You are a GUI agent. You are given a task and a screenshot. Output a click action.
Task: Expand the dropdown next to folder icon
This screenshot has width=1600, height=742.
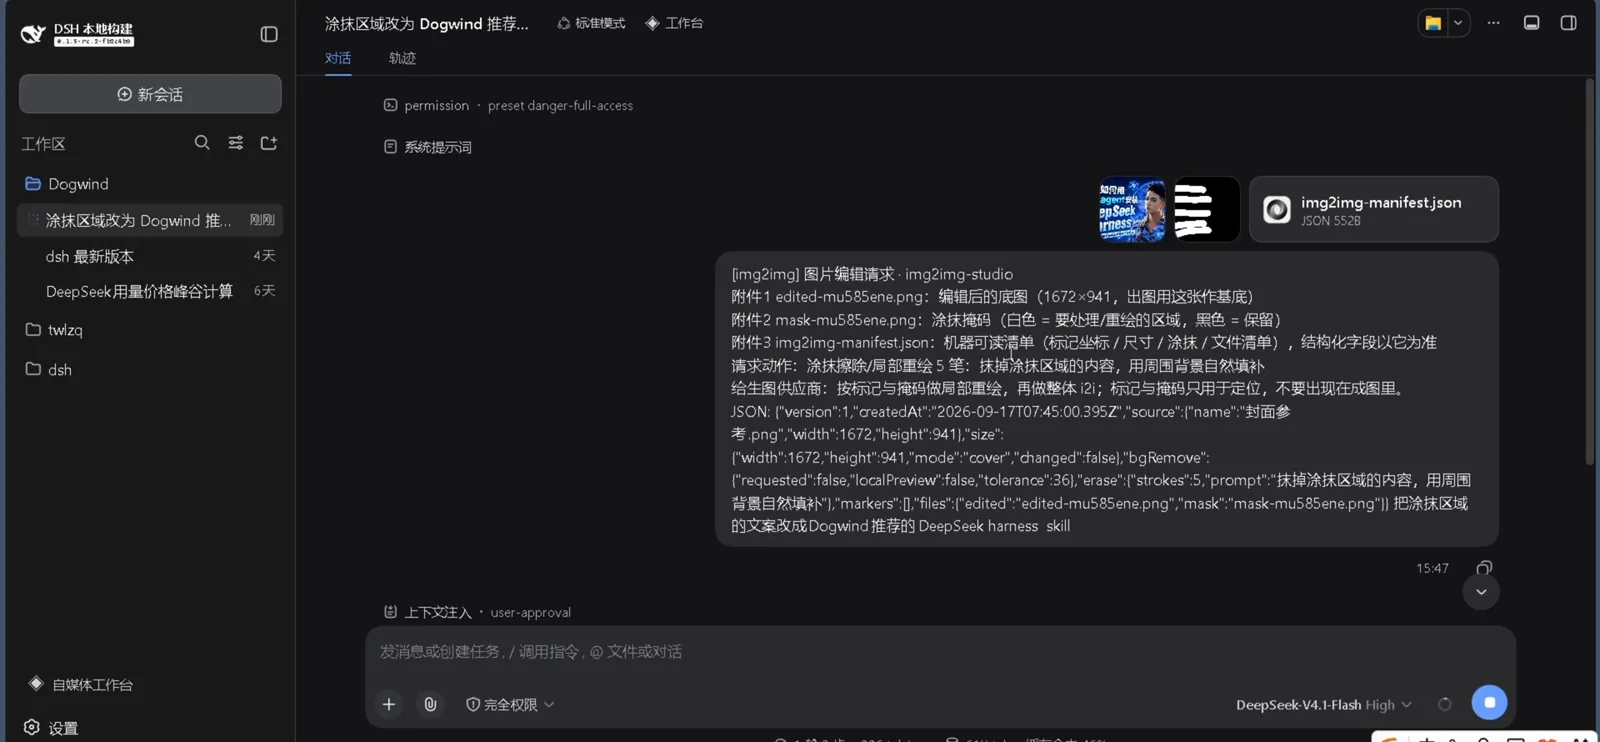pyautogui.click(x=1458, y=23)
